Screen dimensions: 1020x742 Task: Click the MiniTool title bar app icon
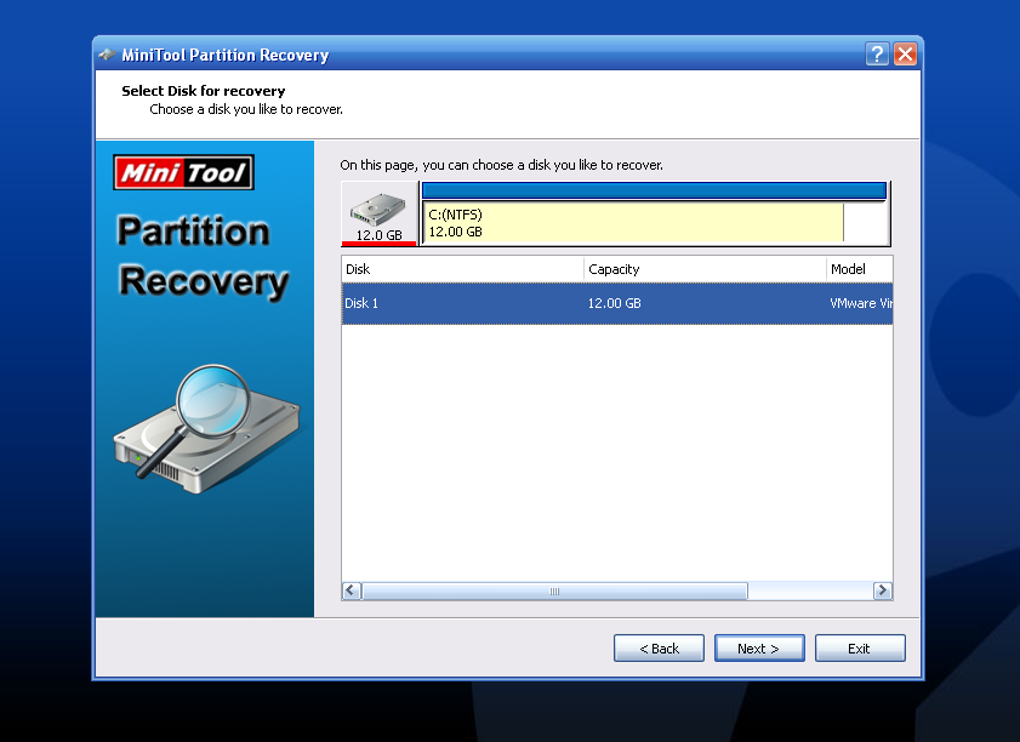tap(107, 55)
